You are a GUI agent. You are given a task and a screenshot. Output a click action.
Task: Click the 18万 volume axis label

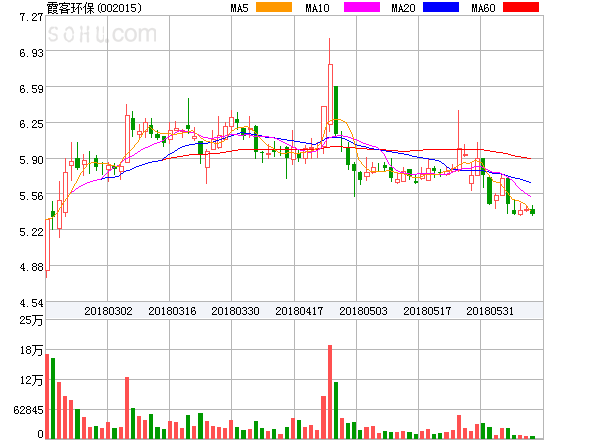[31, 350]
